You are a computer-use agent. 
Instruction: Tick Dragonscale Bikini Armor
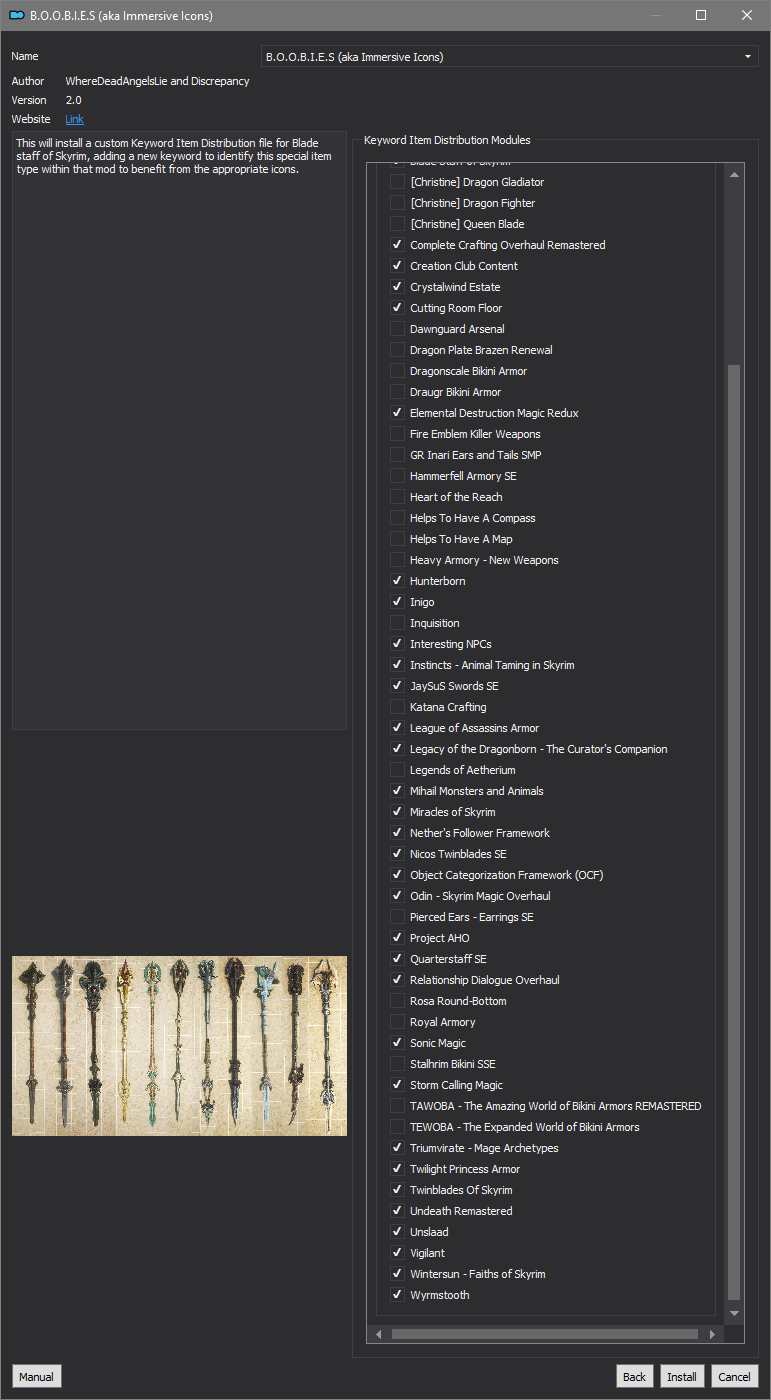pos(397,371)
